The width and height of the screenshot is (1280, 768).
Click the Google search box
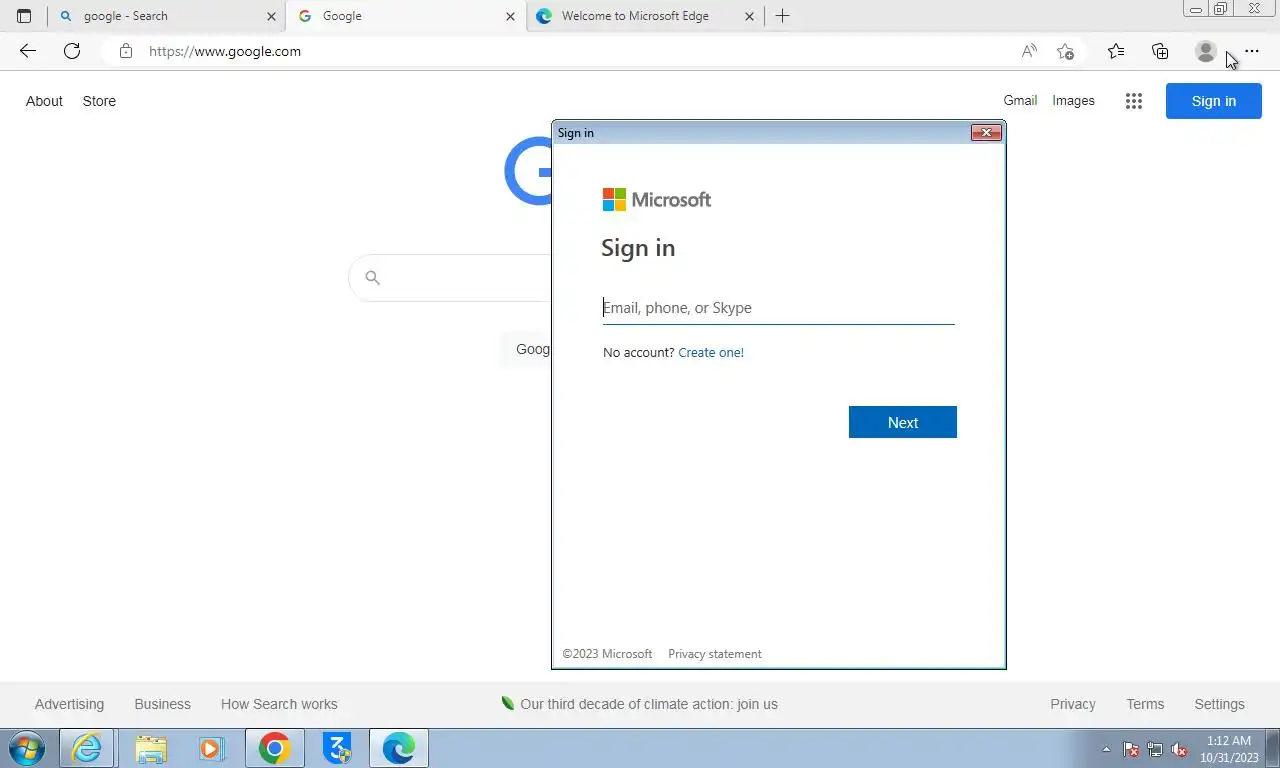click(x=450, y=278)
